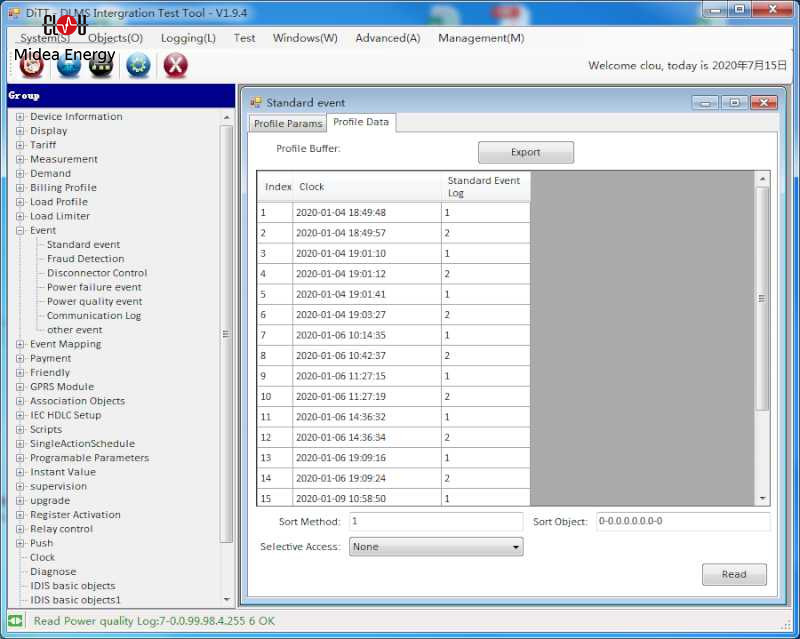Image resolution: width=800 pixels, height=639 pixels.
Task: Click the blue globe connect toolbar icon
Action: (67, 64)
